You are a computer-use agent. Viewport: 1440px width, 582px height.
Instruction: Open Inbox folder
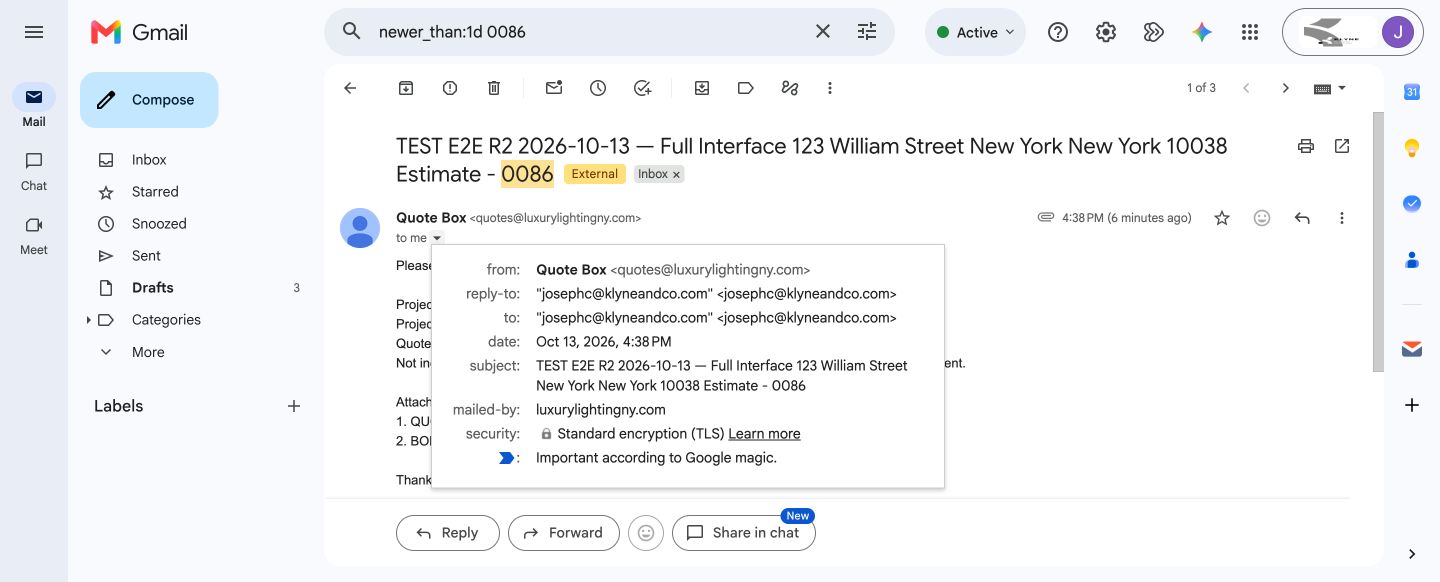[x=149, y=160]
